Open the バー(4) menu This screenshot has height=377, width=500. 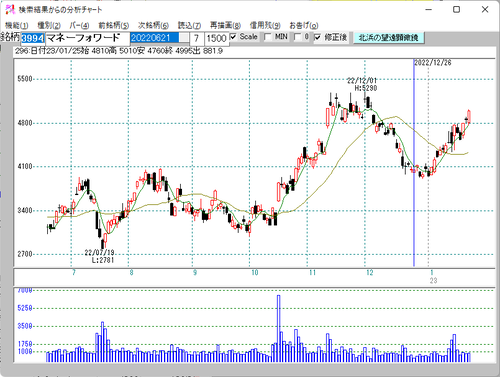pos(79,25)
